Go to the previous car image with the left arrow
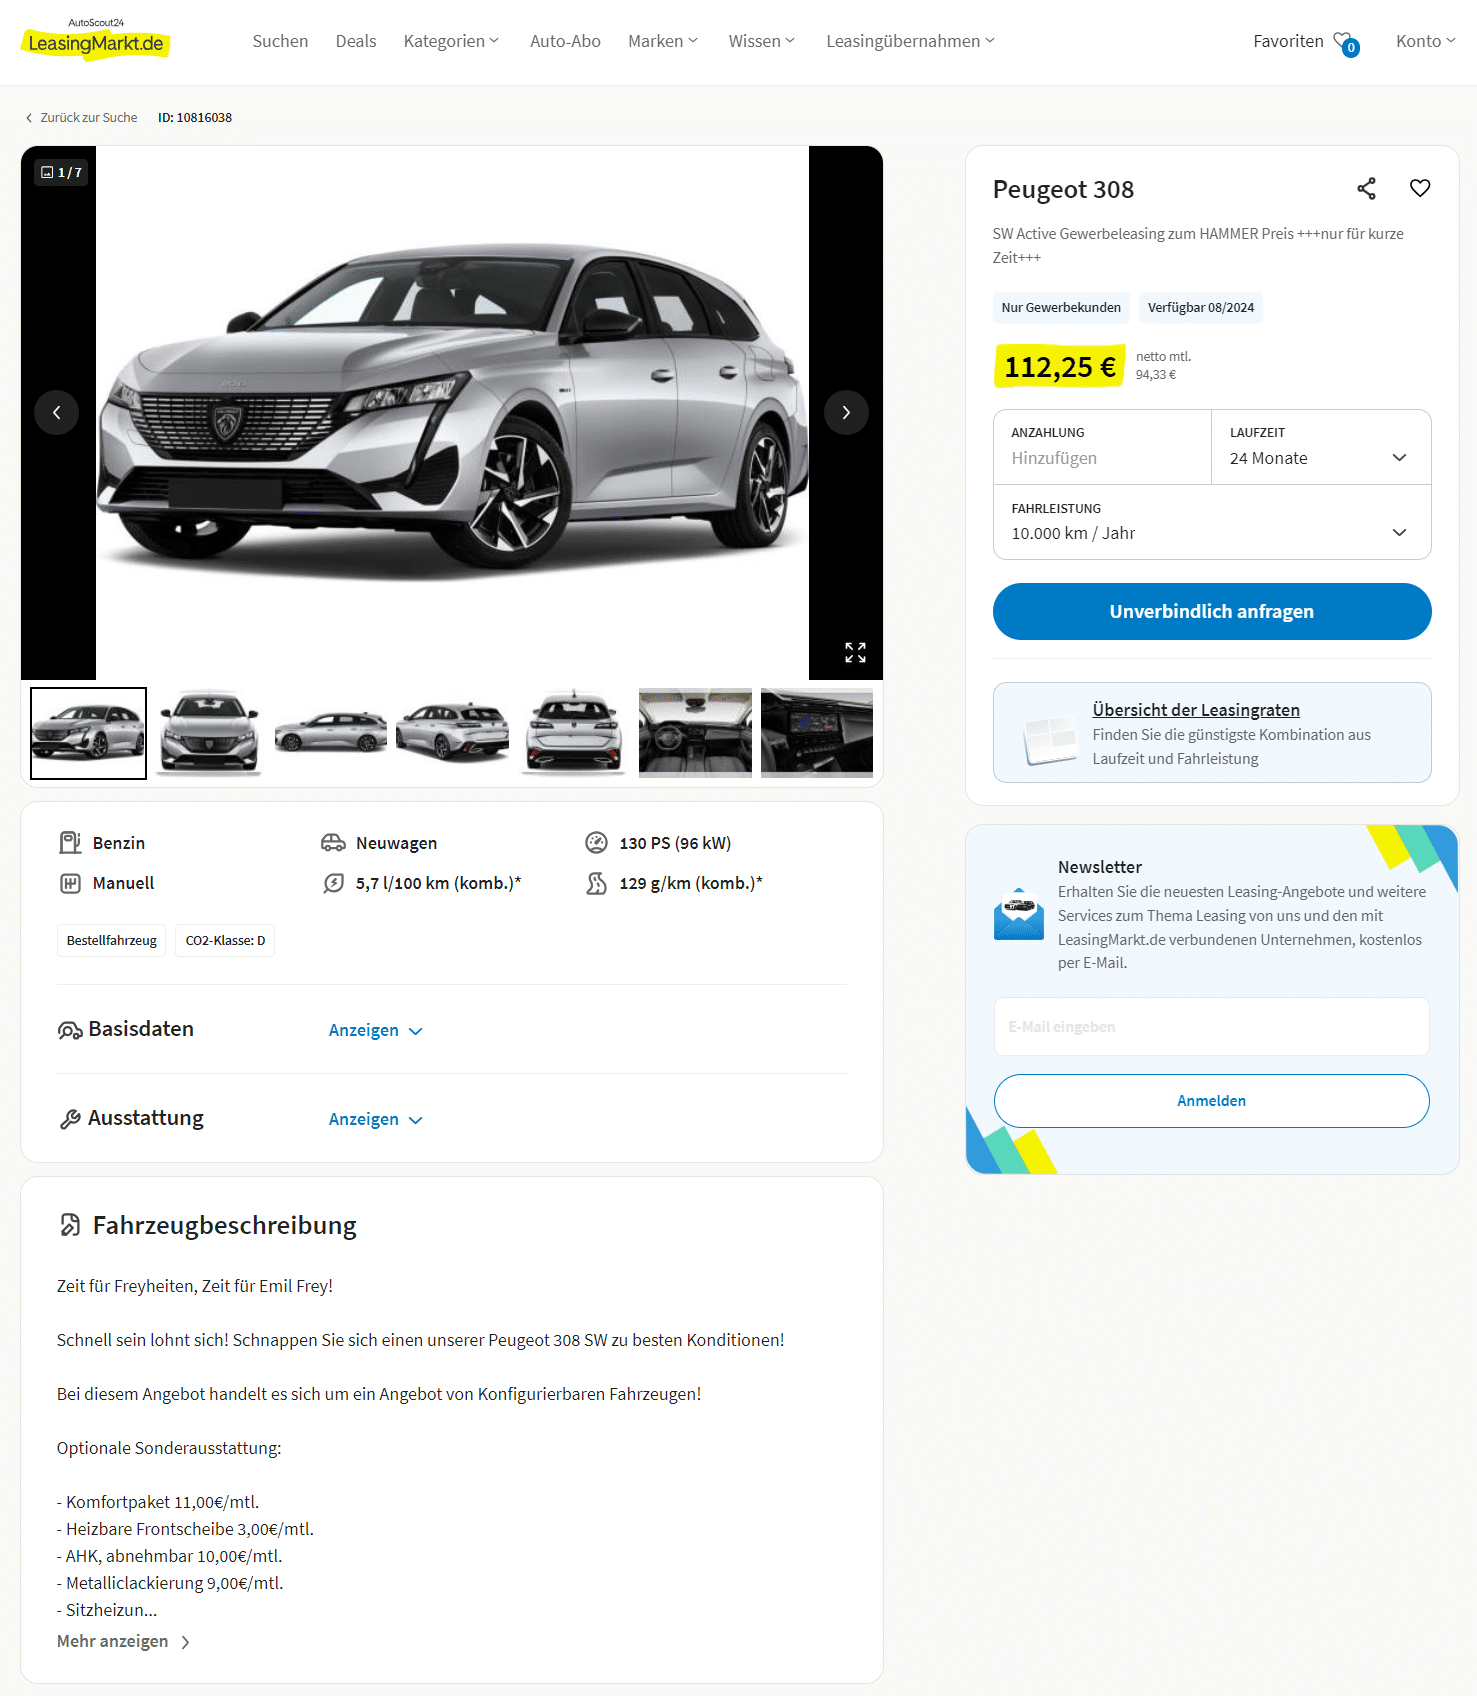The height and width of the screenshot is (1696, 1477). [x=57, y=412]
